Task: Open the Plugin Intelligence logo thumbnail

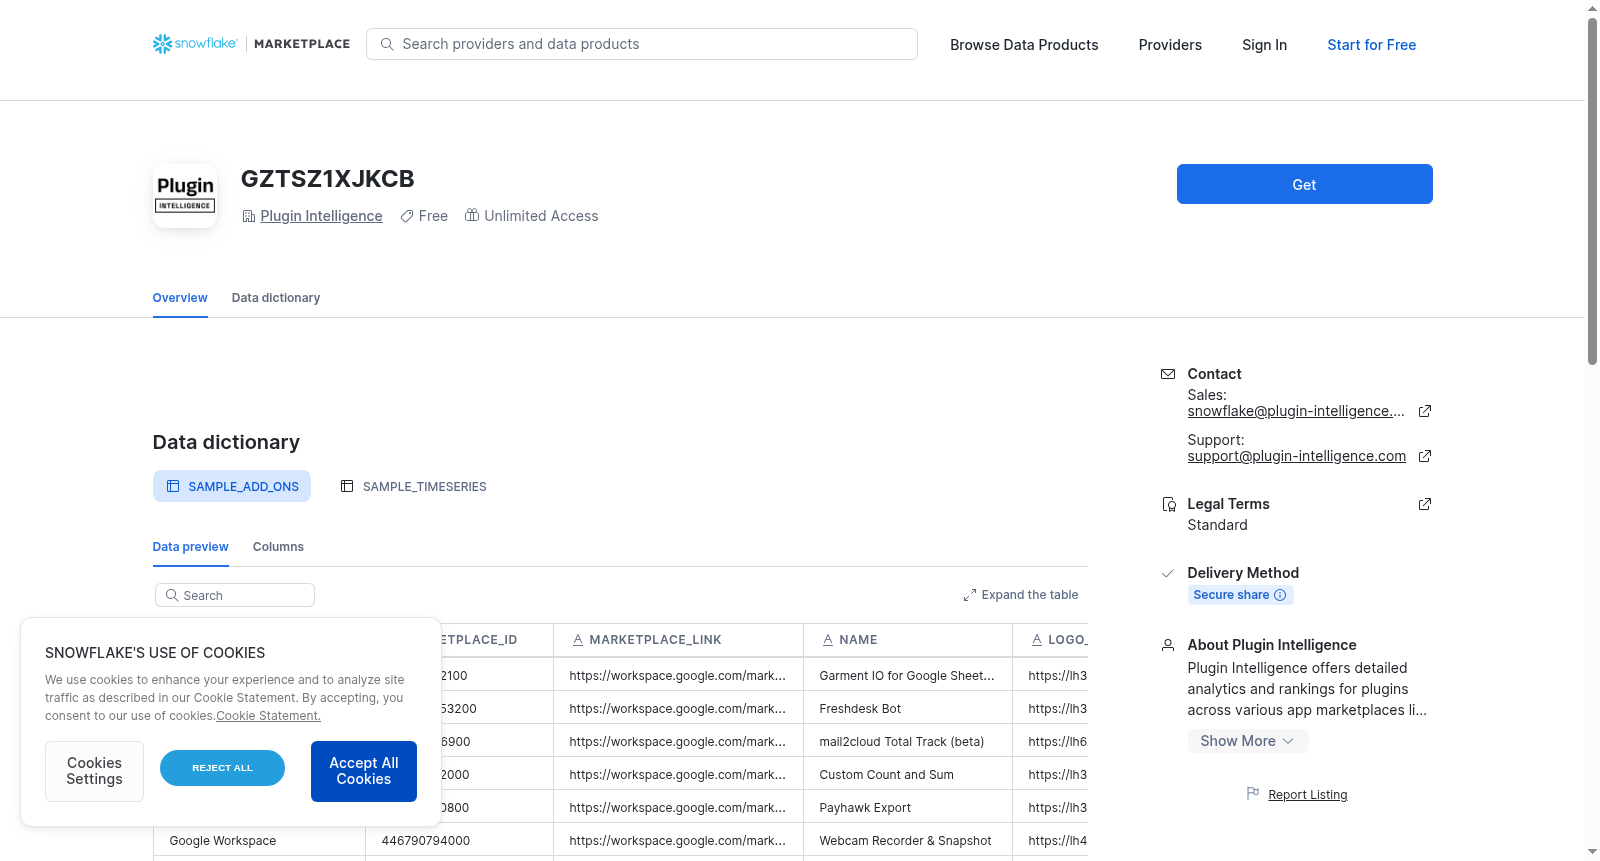Action: coord(185,196)
